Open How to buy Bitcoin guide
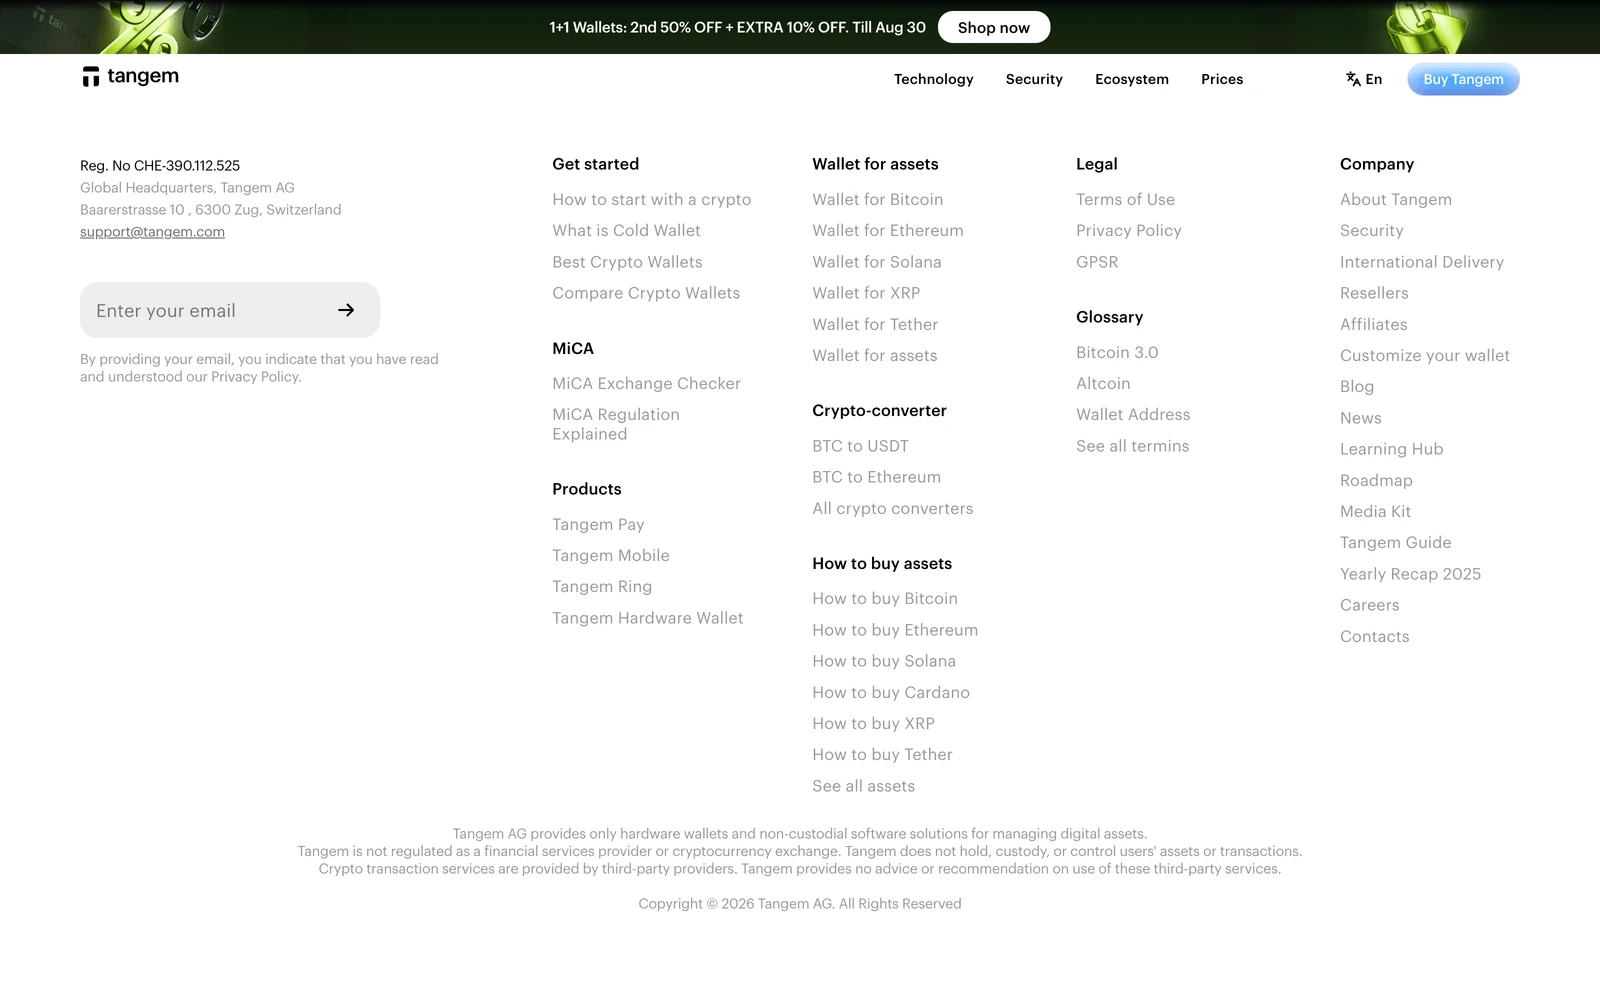 [x=885, y=598]
